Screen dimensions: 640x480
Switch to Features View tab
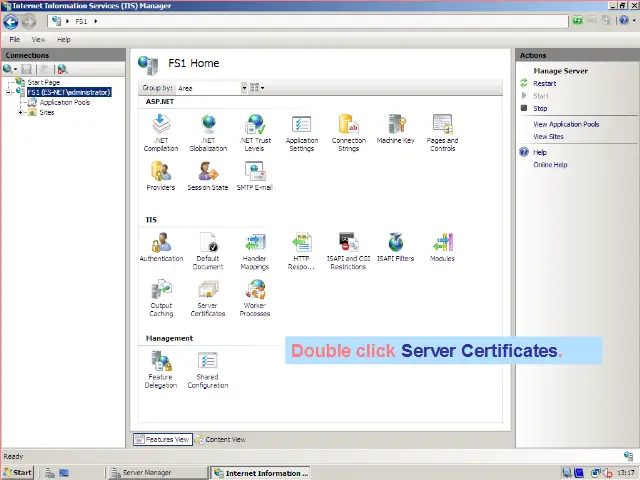tap(163, 440)
